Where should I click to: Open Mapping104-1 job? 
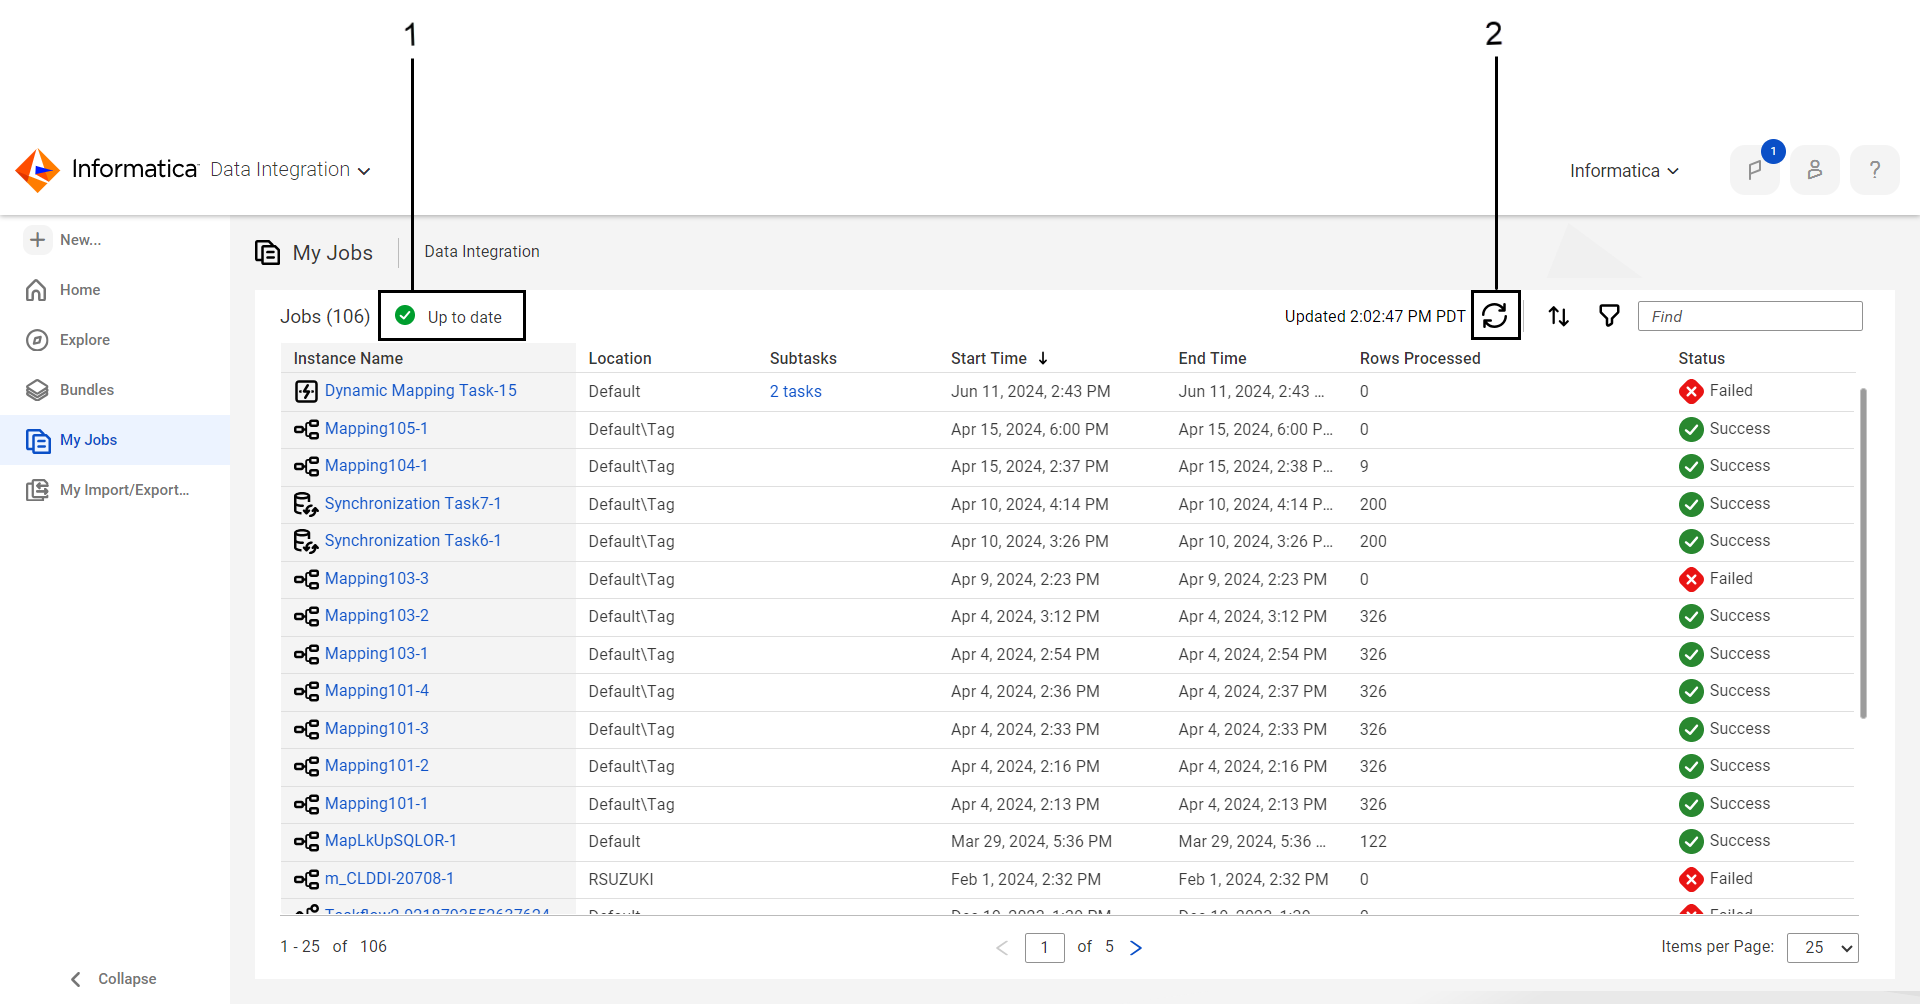[376, 466]
